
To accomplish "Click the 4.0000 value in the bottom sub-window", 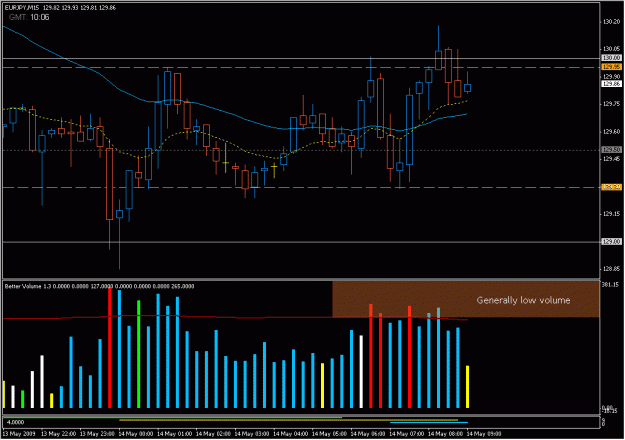I will coord(15,422).
